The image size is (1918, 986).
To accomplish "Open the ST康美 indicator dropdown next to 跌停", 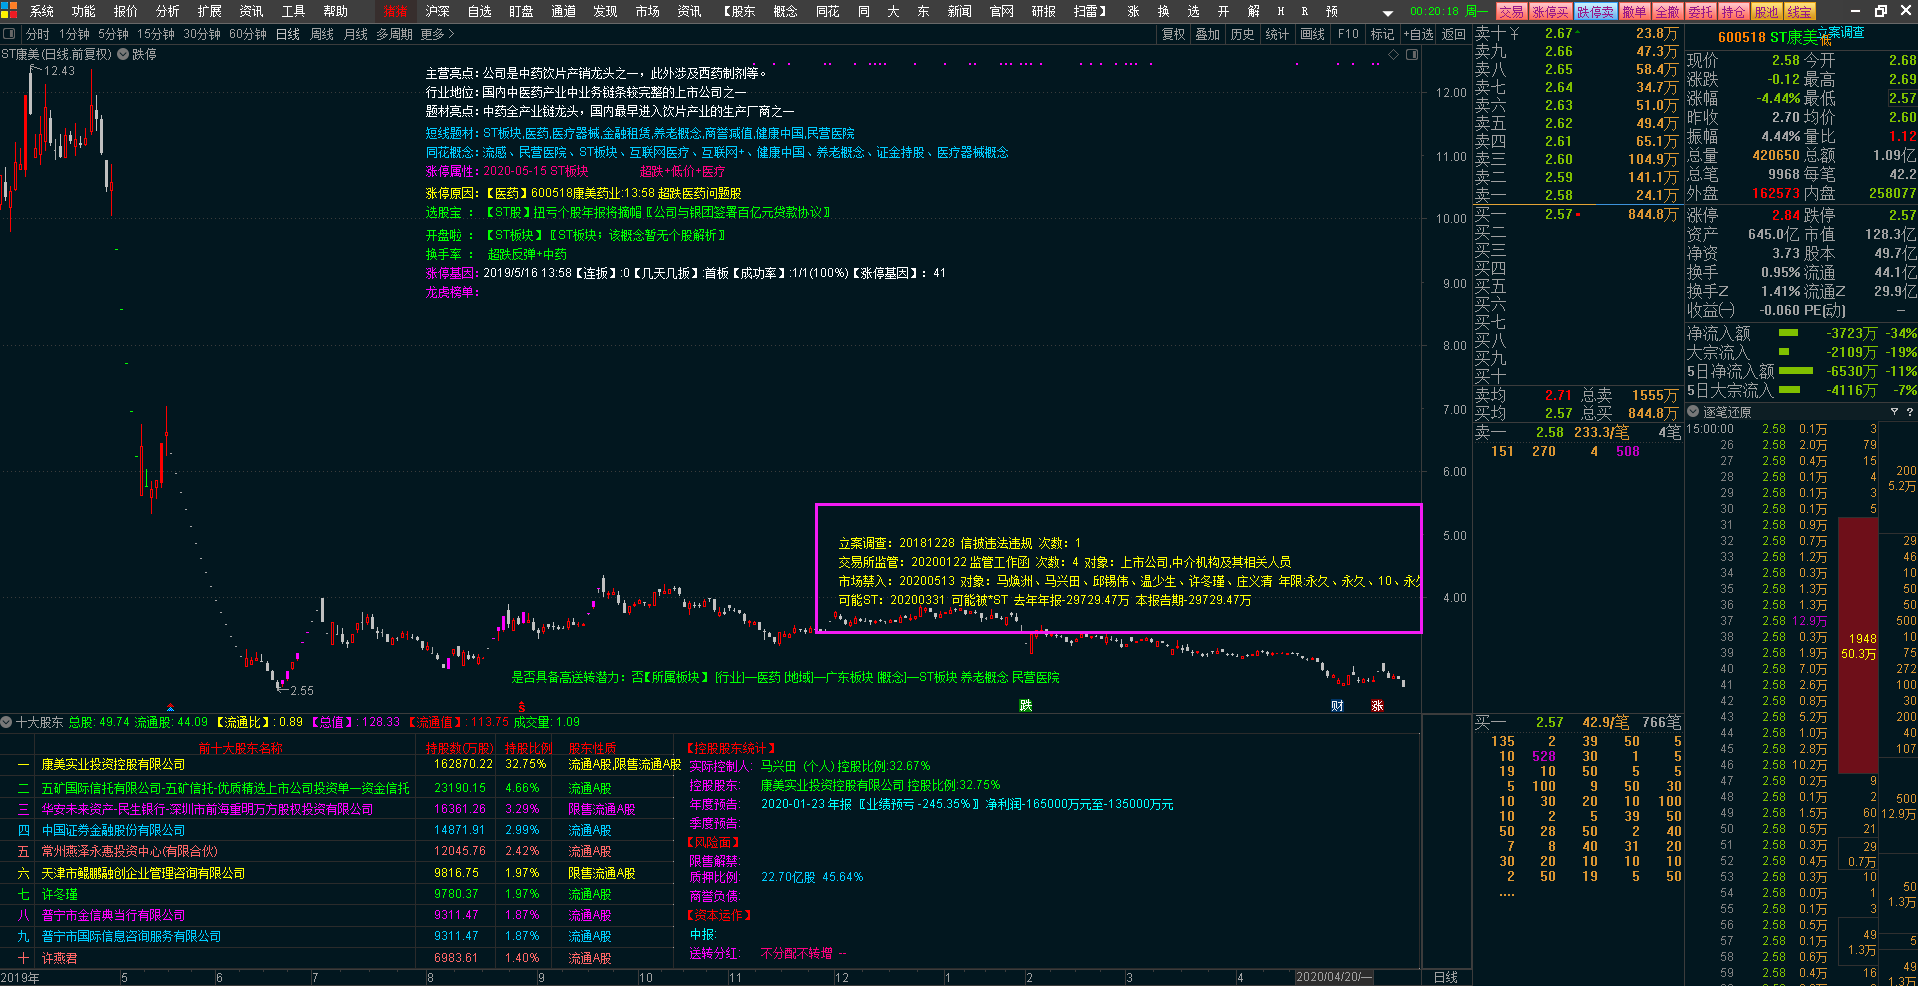I will [x=123, y=54].
